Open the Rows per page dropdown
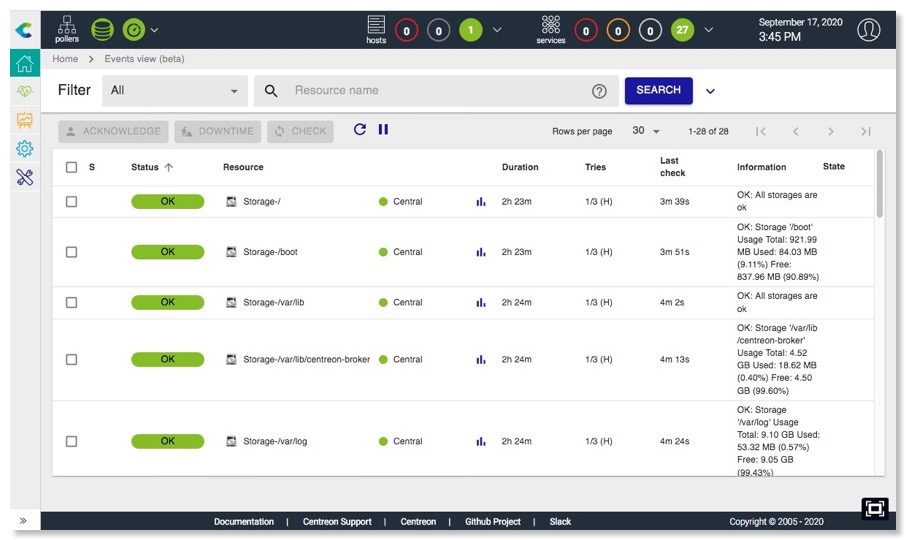The image size is (906, 540). [x=645, y=131]
